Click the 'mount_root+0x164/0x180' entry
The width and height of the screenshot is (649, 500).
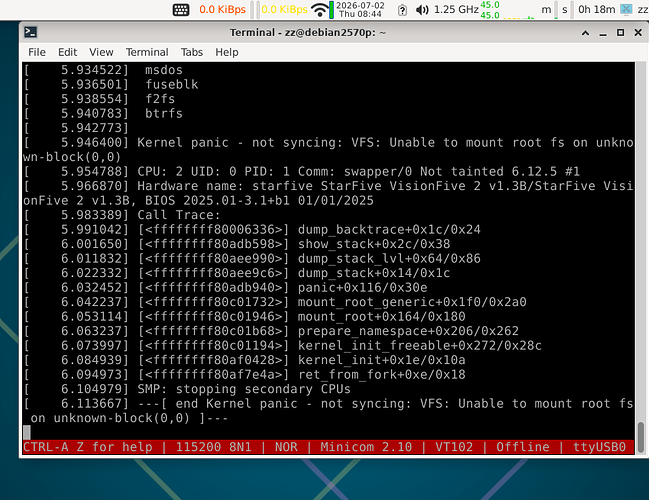click(382, 317)
